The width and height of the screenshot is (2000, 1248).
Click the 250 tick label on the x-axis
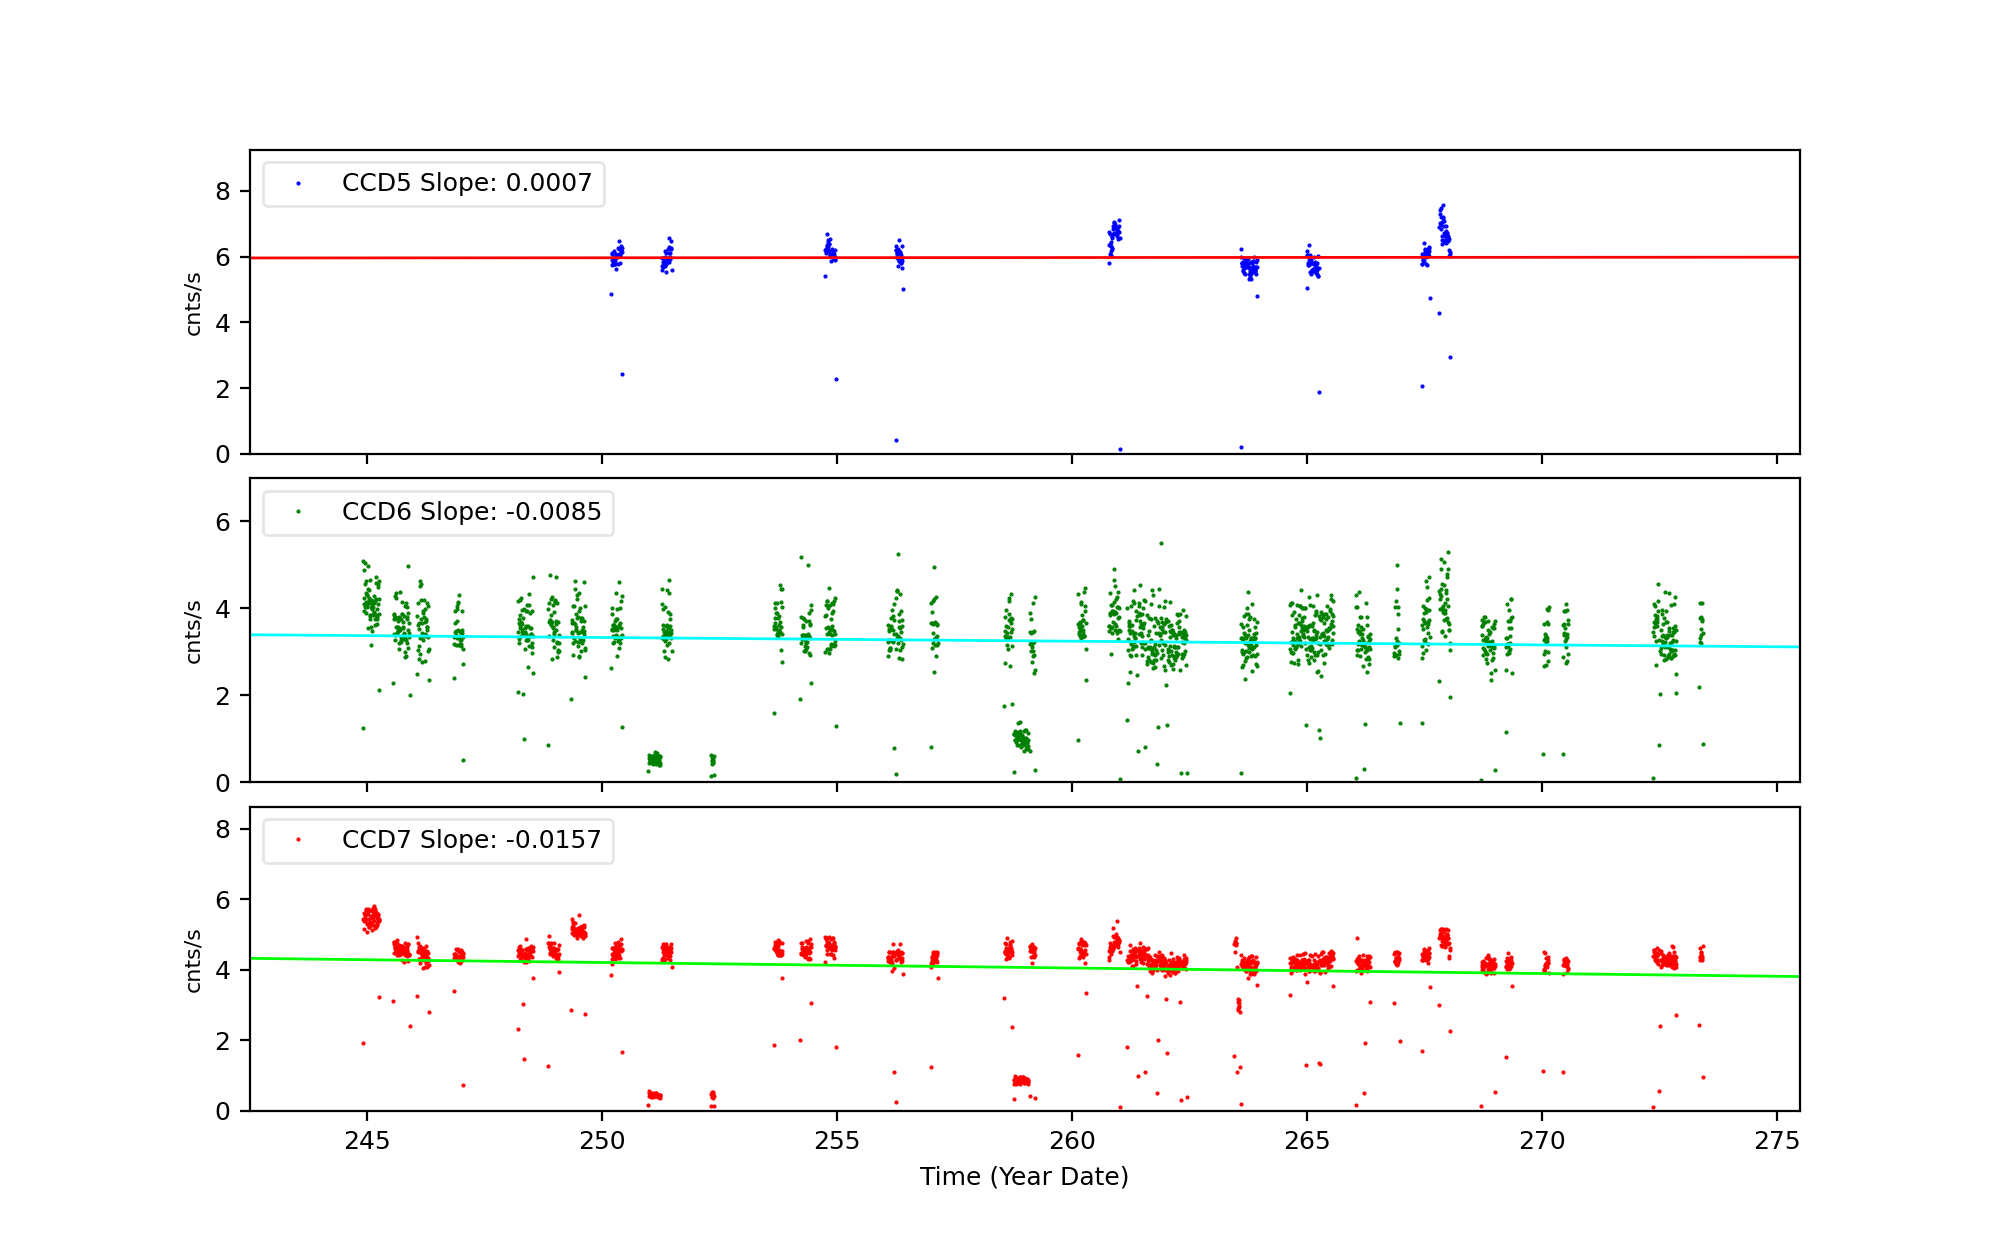click(x=601, y=1141)
